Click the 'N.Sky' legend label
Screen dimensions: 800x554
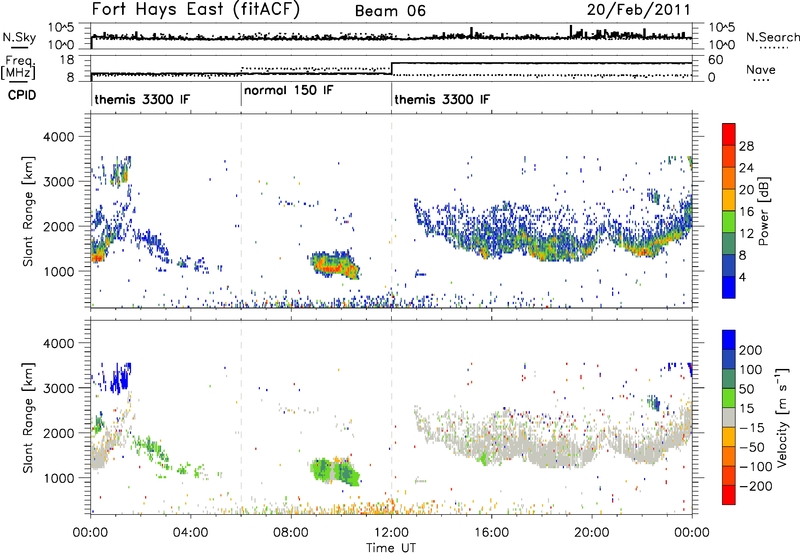click(x=19, y=37)
